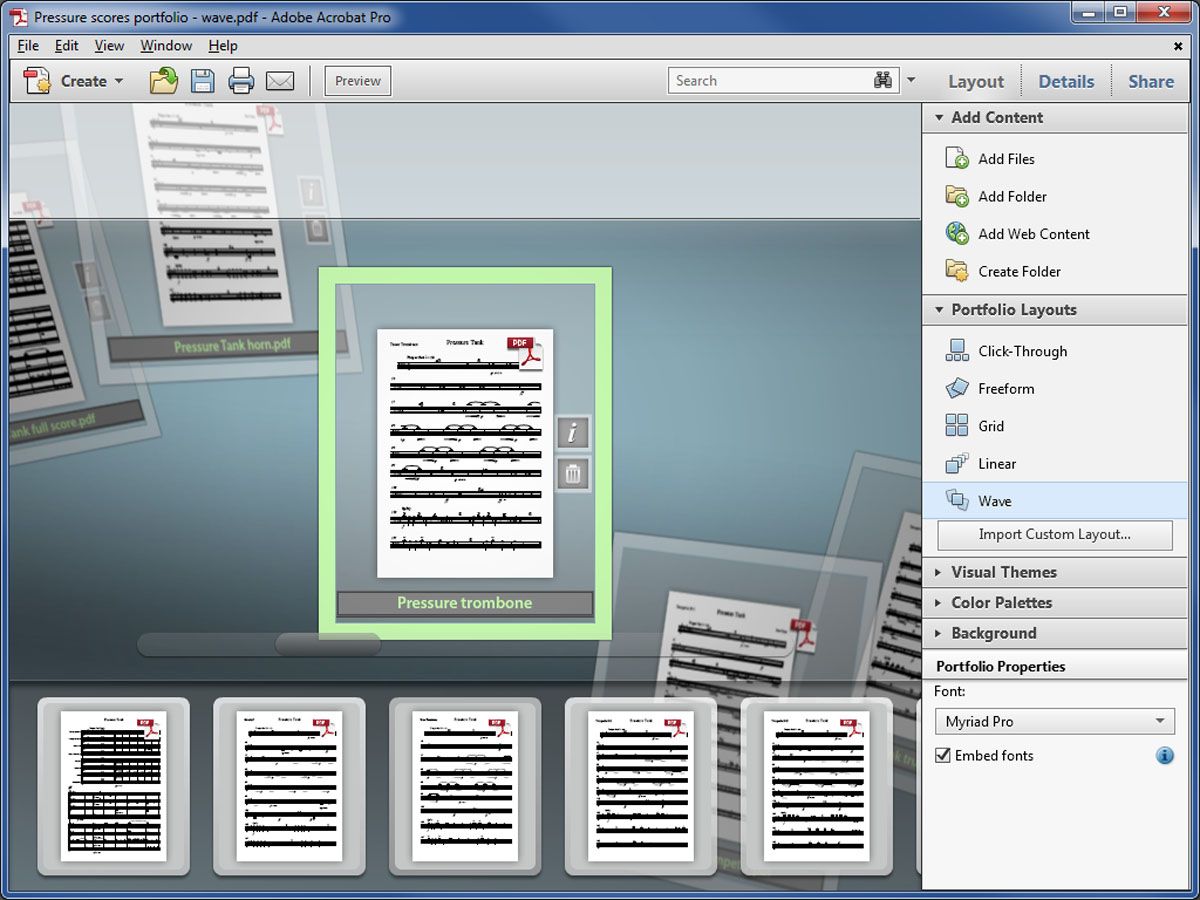This screenshot has width=1200, height=900.
Task: Close the document with menu-bar X
Action: point(1178,46)
